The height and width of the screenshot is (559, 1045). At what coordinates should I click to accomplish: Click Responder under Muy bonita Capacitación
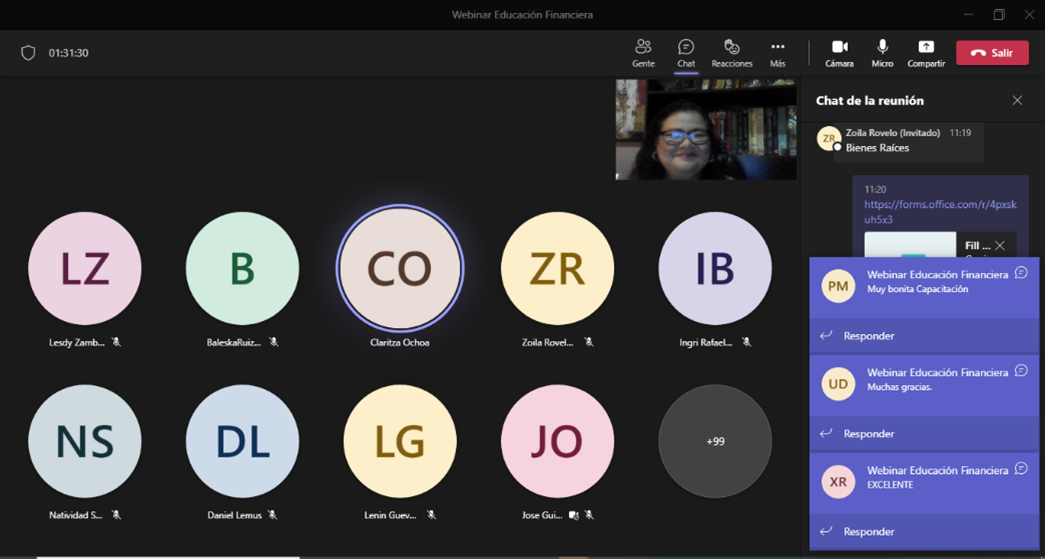[868, 336]
